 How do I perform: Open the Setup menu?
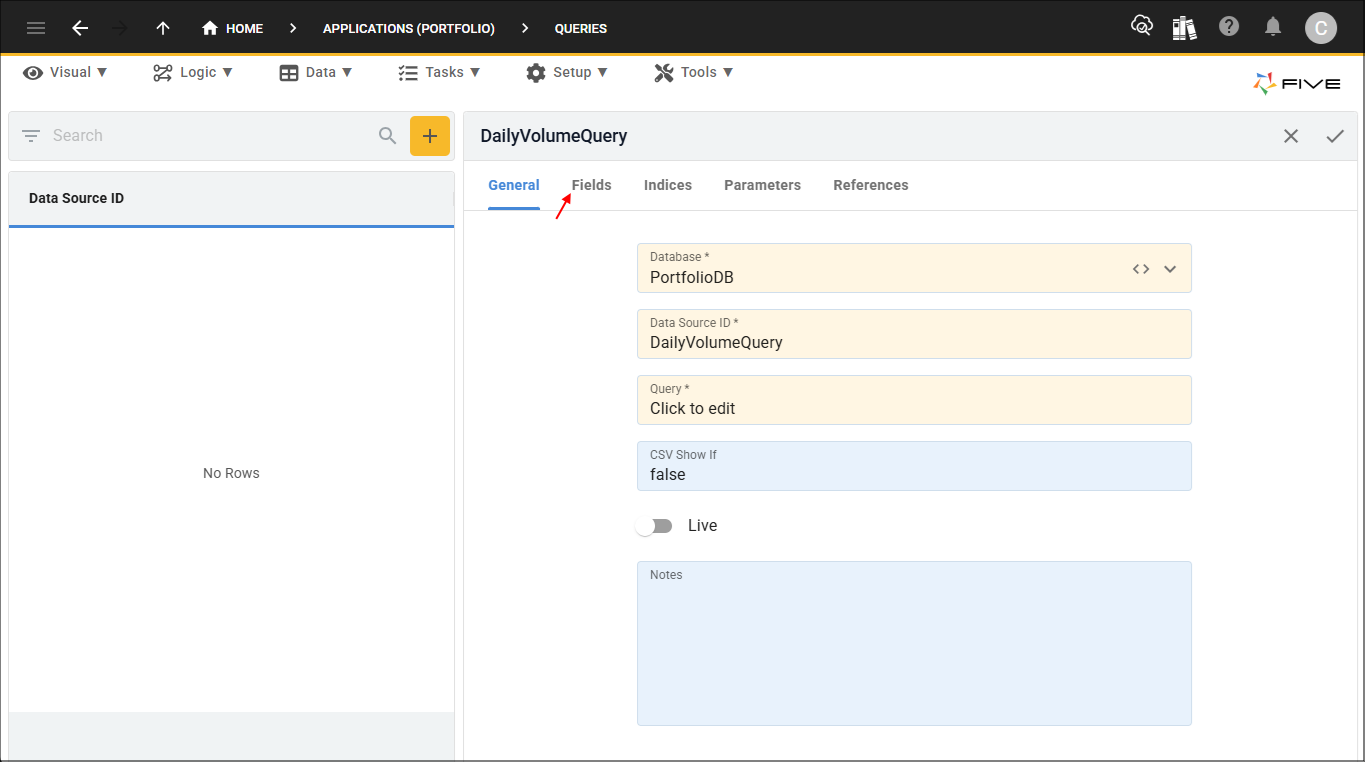tap(567, 72)
